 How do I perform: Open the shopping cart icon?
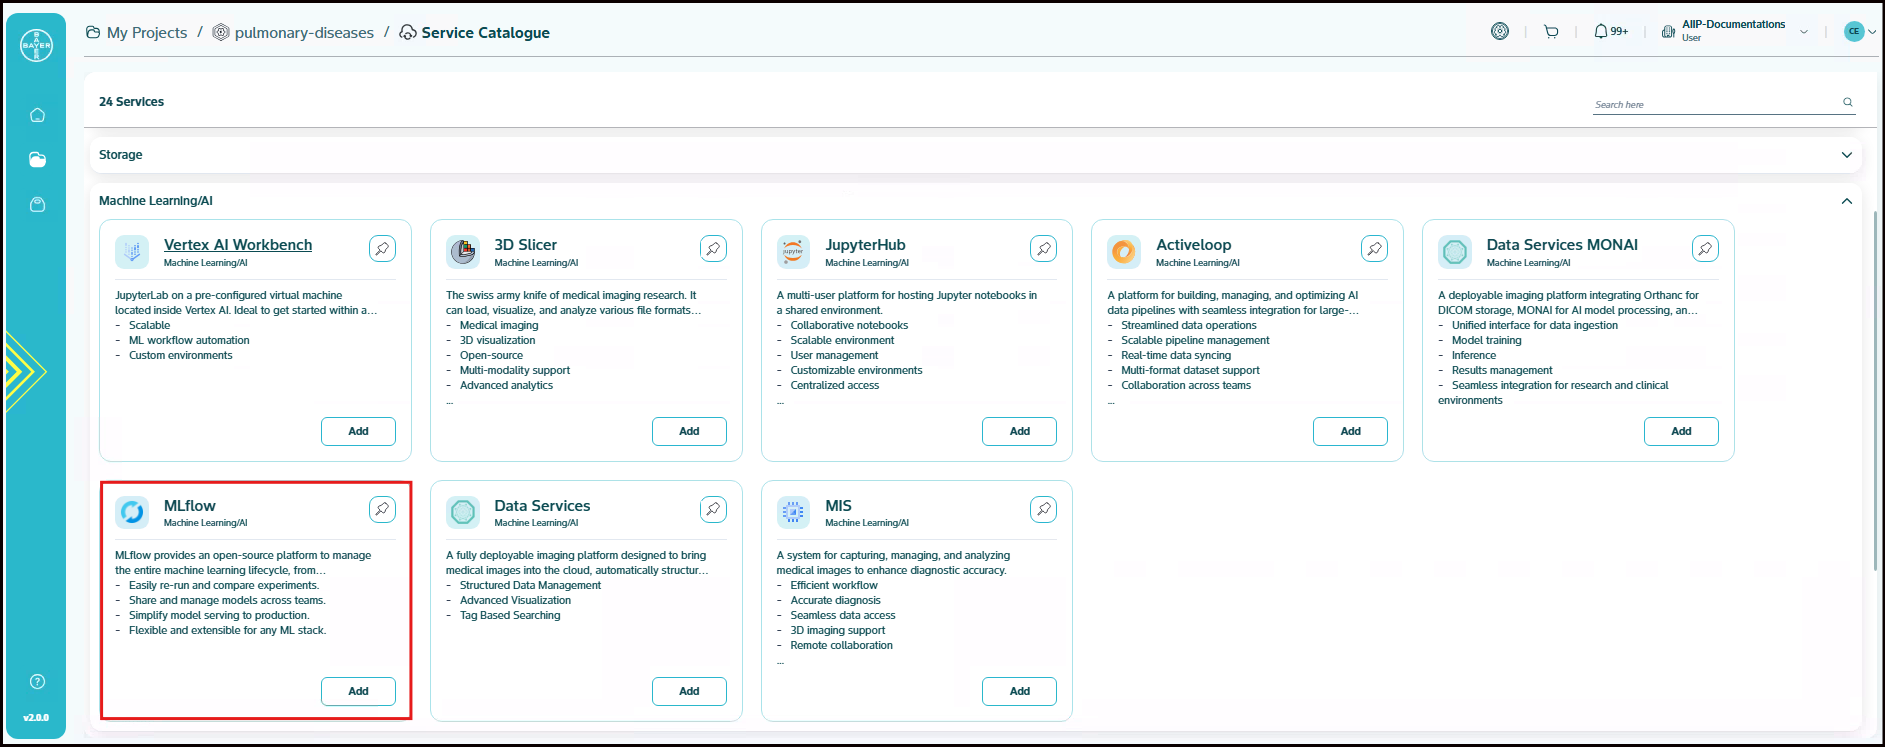click(x=1551, y=32)
